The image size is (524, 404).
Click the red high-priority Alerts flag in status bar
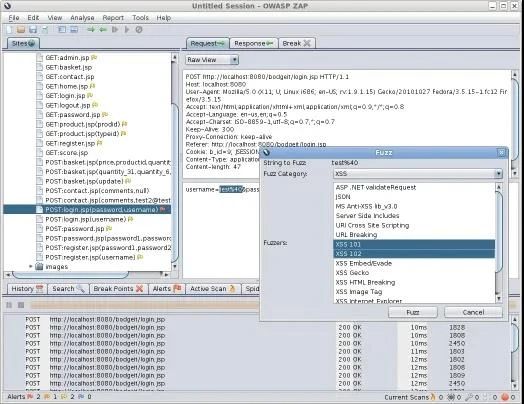tap(30, 397)
